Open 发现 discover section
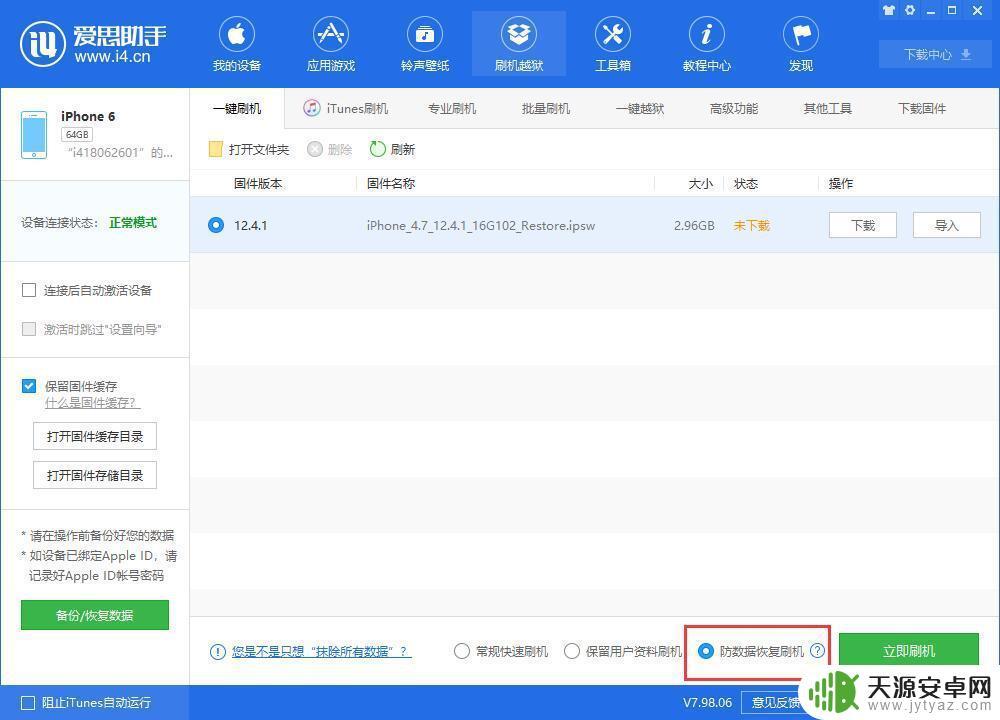The height and width of the screenshot is (720, 1000). (x=800, y=45)
